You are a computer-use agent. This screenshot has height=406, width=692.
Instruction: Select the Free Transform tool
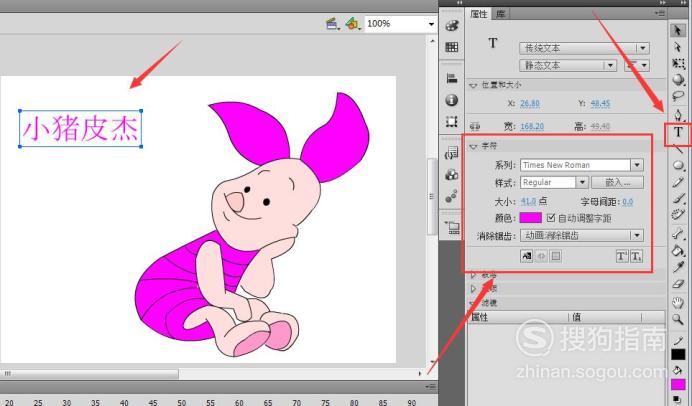click(x=678, y=64)
